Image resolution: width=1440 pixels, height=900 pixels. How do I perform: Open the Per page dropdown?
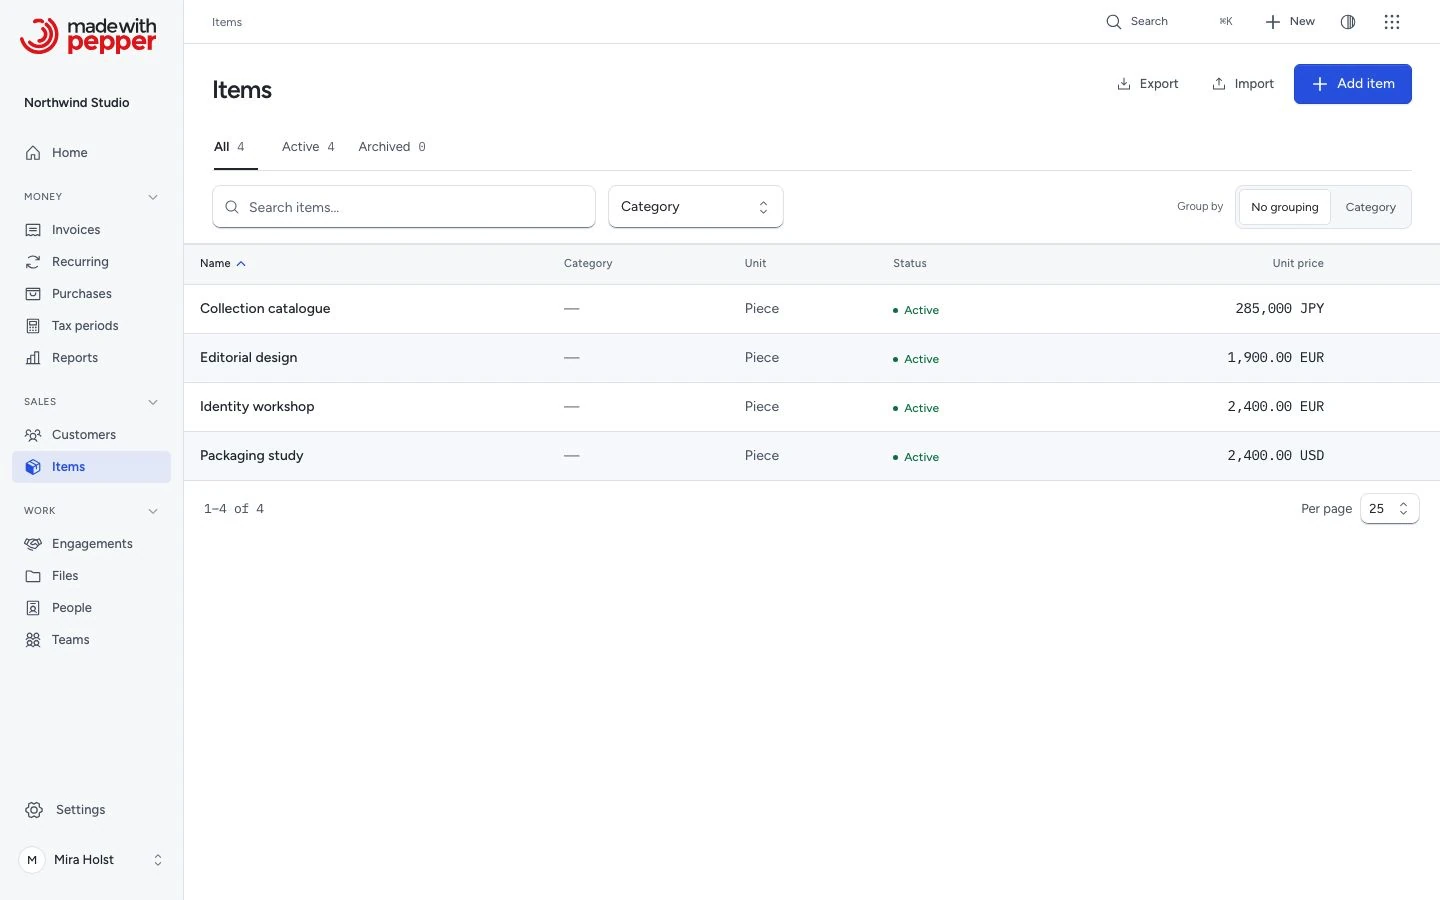point(1389,509)
